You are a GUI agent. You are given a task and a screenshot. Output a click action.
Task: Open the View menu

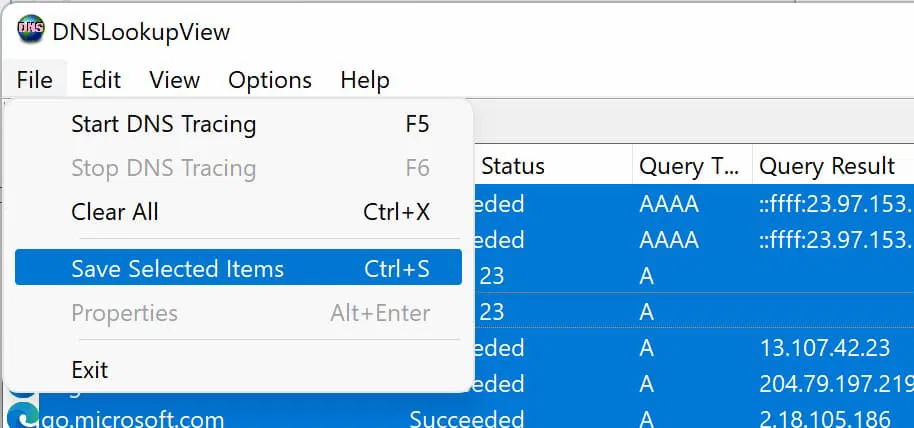pos(174,80)
